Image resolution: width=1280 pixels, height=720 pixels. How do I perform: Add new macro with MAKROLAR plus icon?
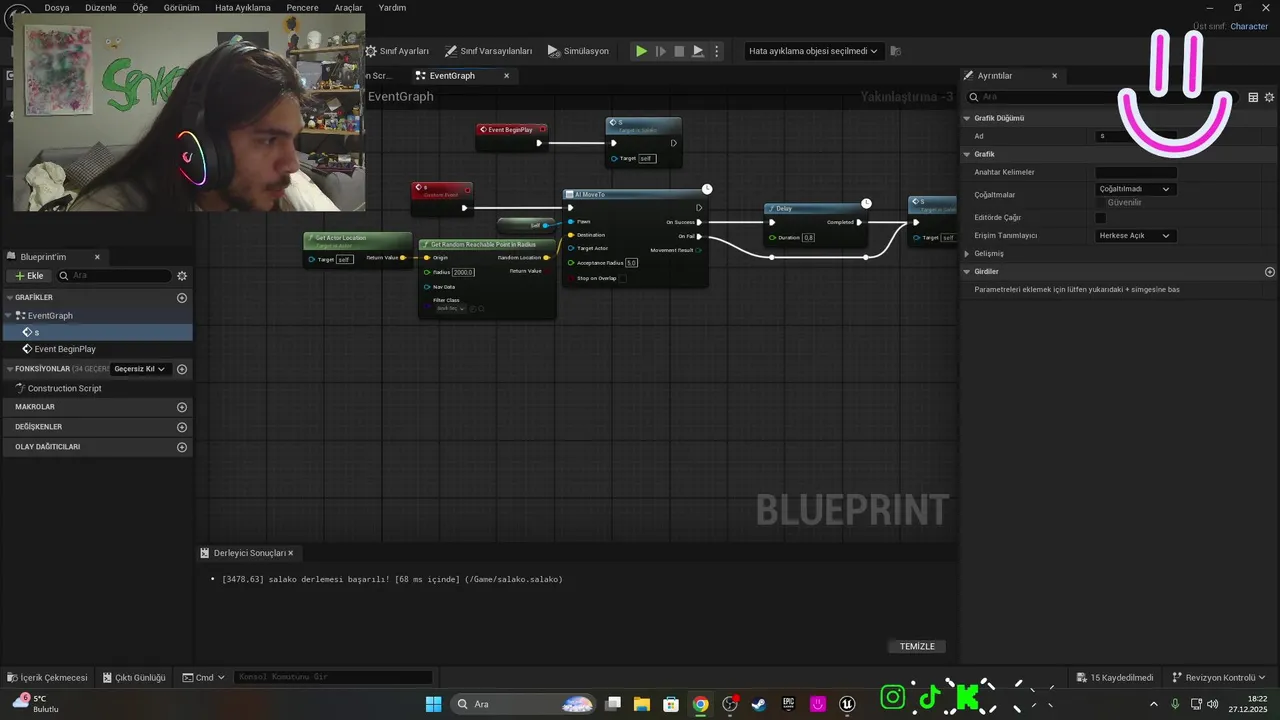182,407
